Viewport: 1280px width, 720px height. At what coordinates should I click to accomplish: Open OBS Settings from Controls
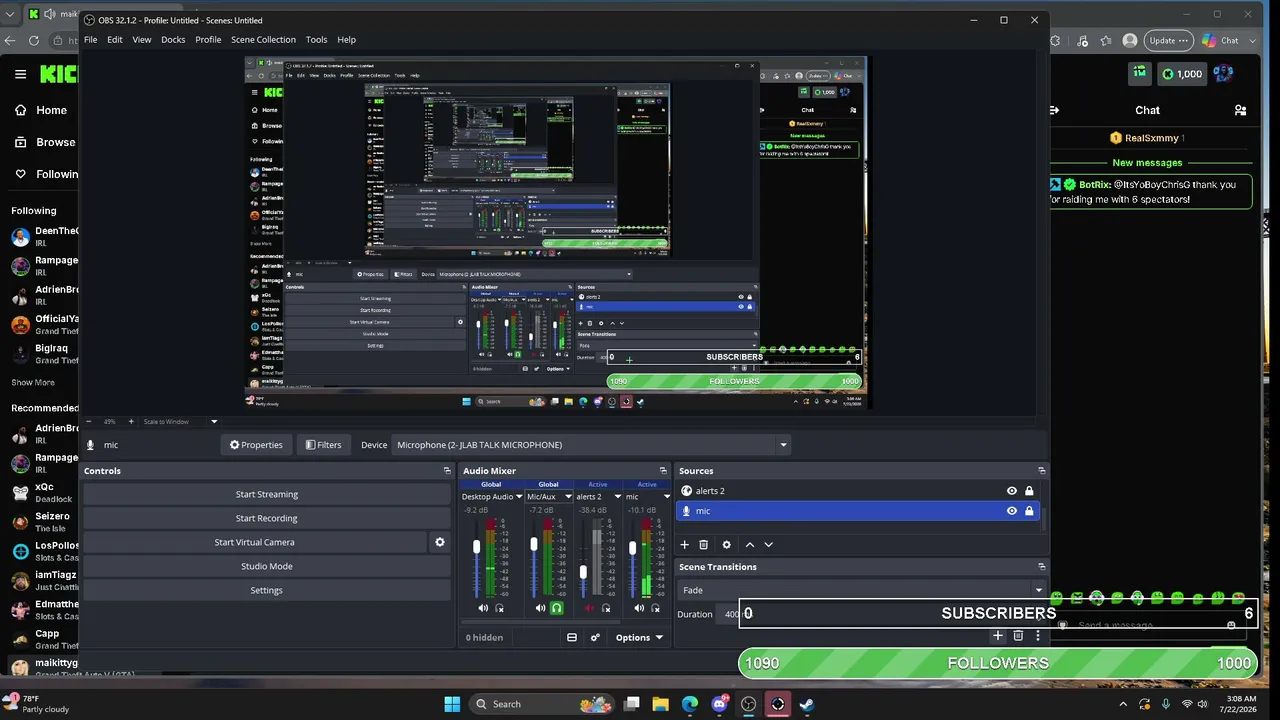pos(267,590)
